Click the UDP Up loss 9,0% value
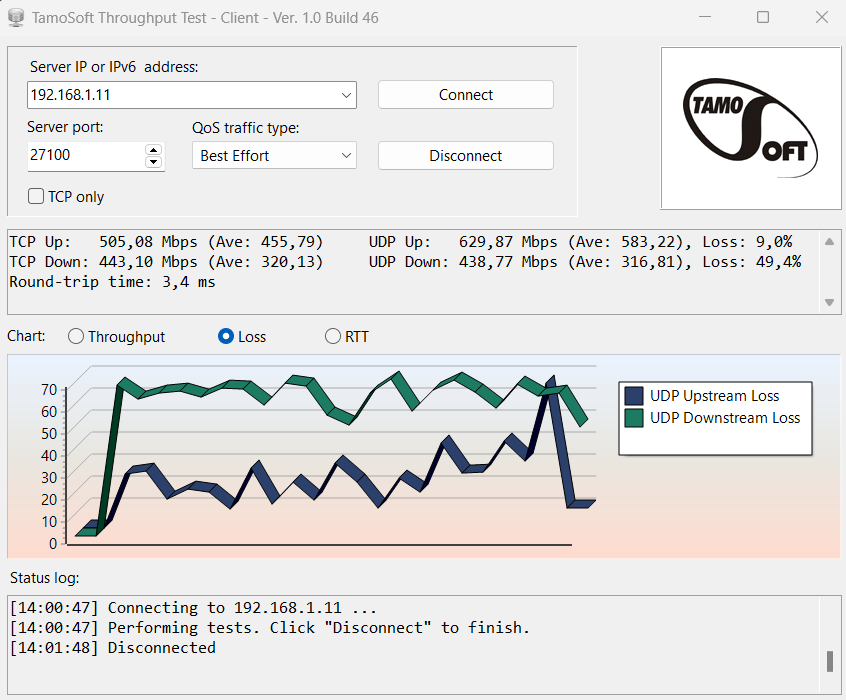846x700 pixels. [774, 242]
